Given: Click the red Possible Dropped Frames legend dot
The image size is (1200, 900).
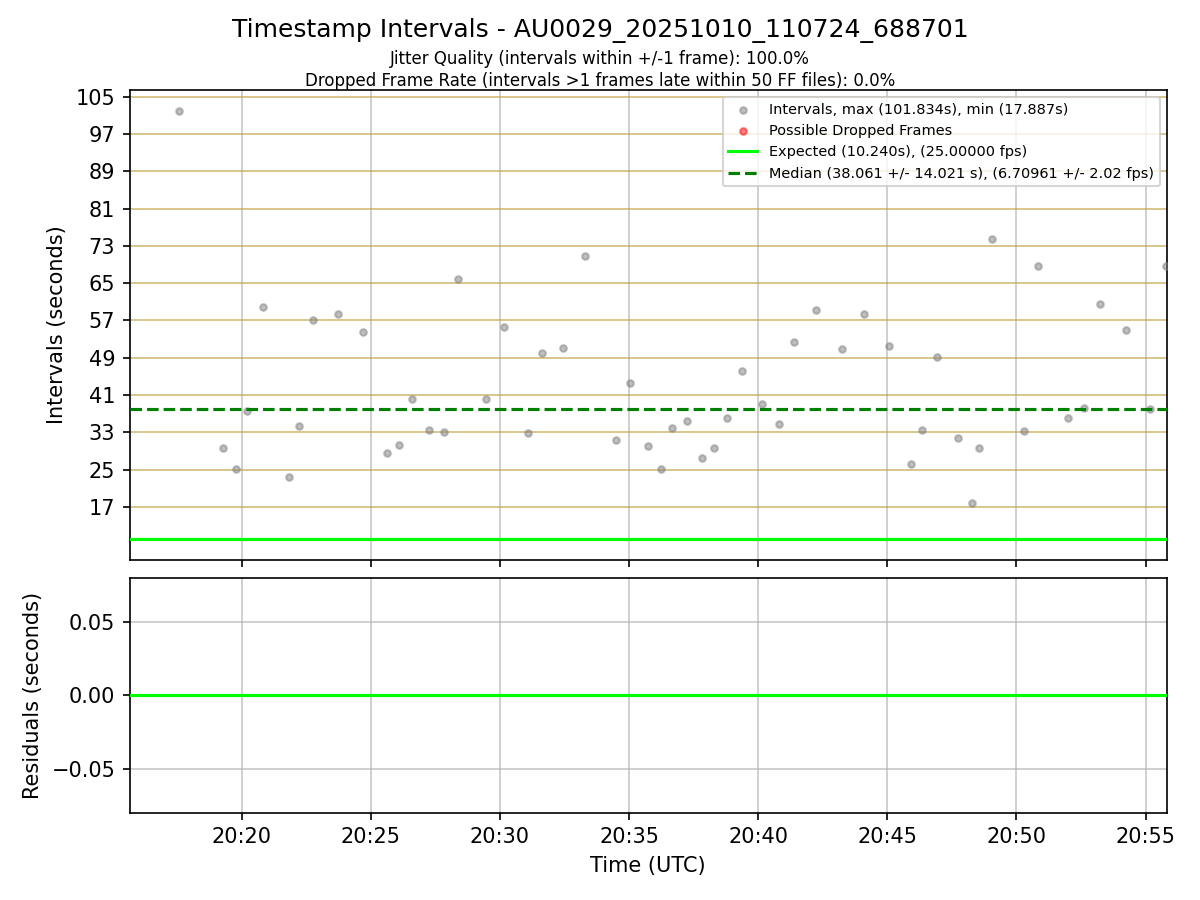Looking at the screenshot, I should click(743, 131).
